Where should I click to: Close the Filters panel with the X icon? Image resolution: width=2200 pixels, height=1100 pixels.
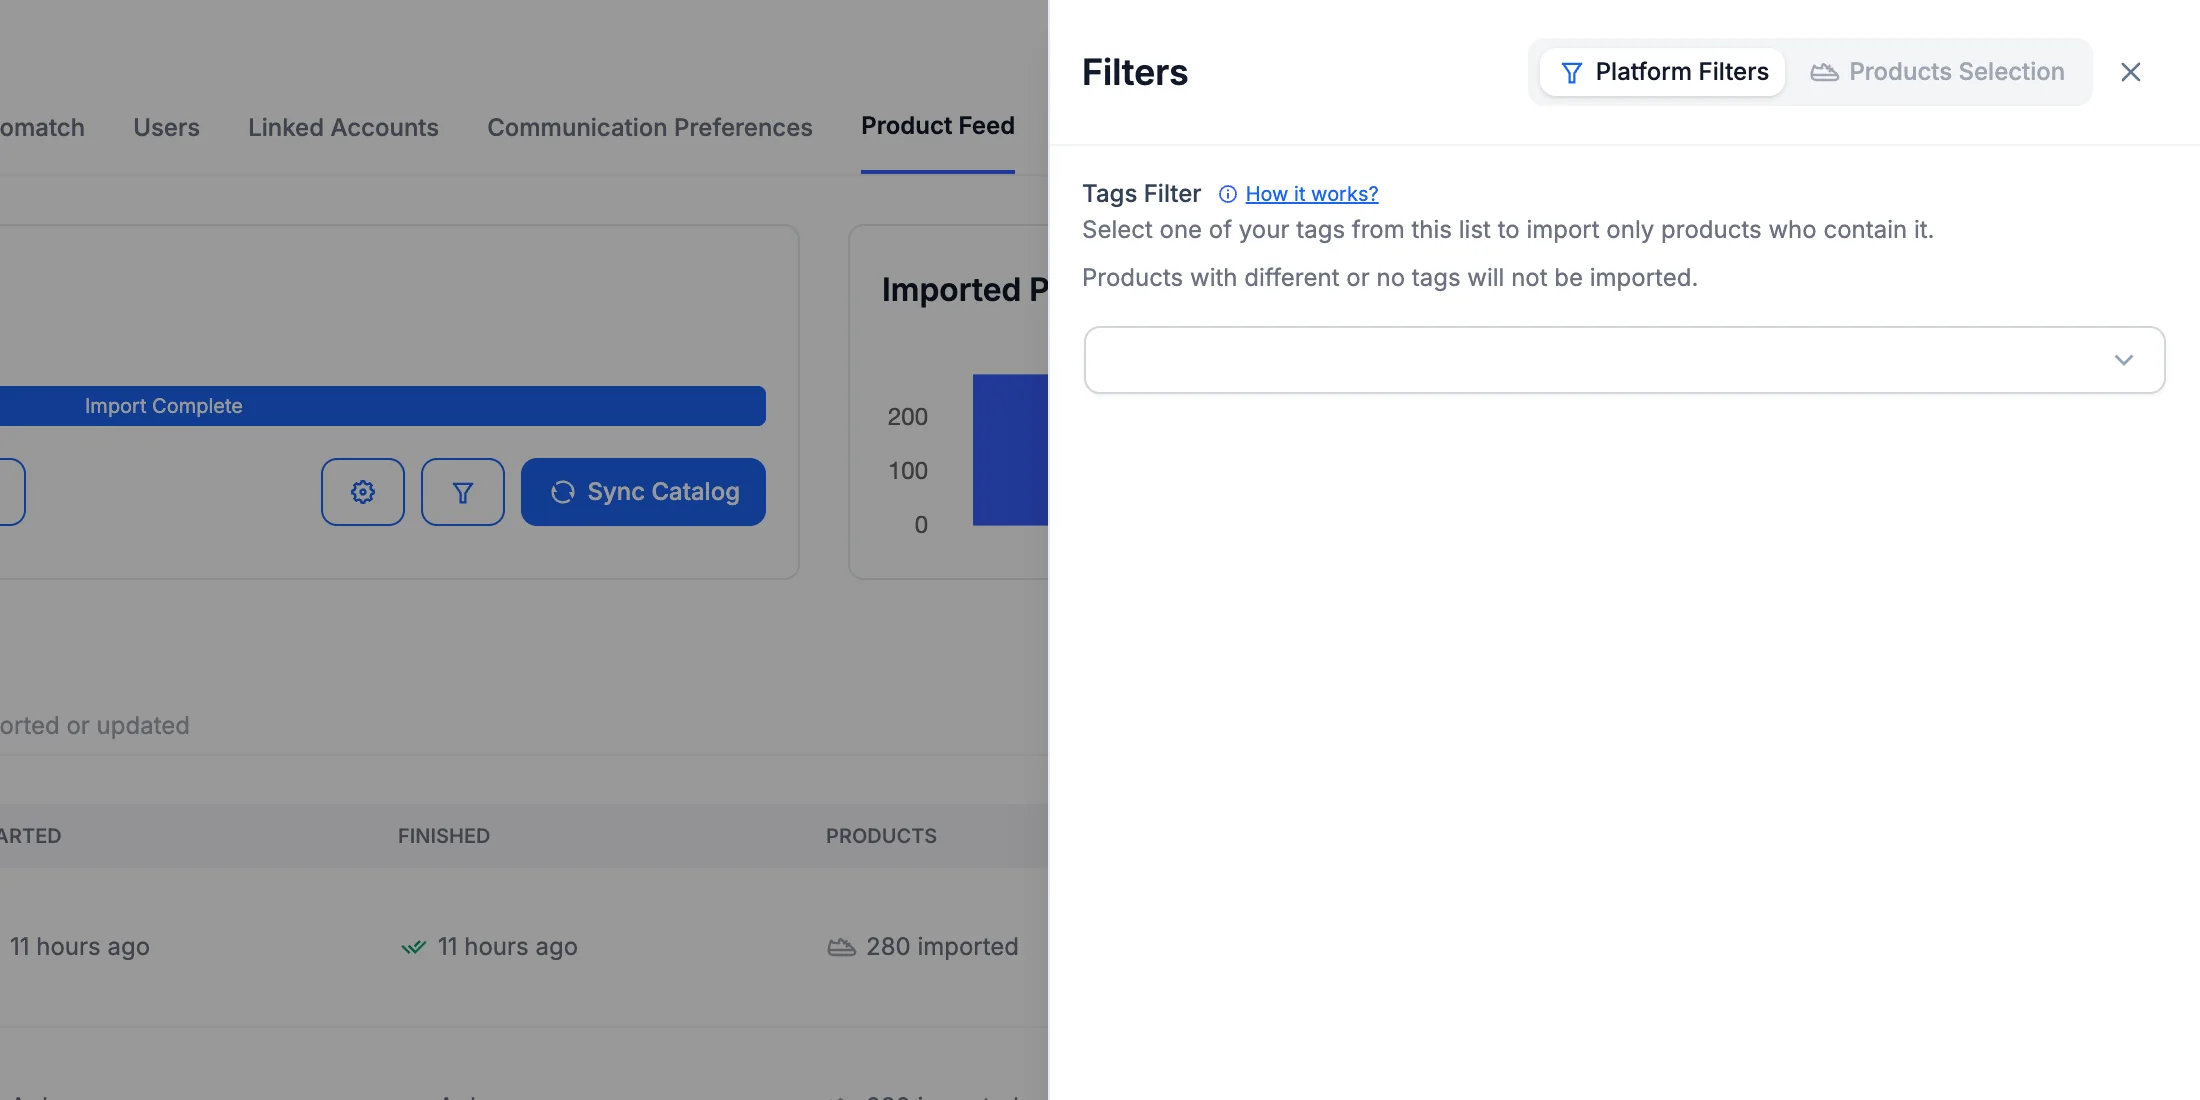(x=2130, y=72)
